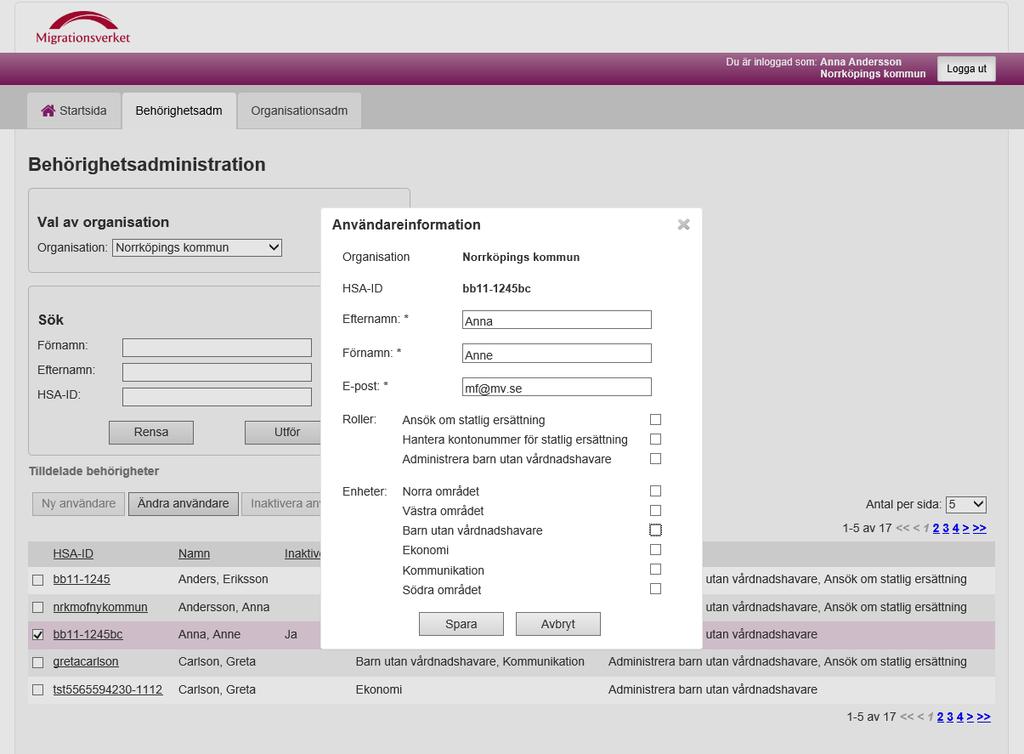The height and width of the screenshot is (754, 1024).
Task: Click last page arrows in bottom pagination
Action: click(984, 717)
